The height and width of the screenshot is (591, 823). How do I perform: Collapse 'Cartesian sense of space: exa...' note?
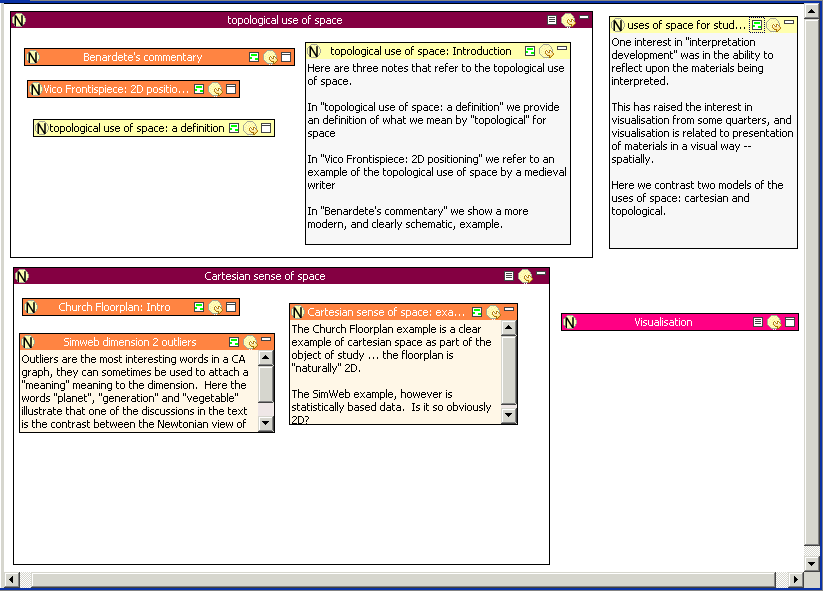pyautogui.click(x=509, y=310)
